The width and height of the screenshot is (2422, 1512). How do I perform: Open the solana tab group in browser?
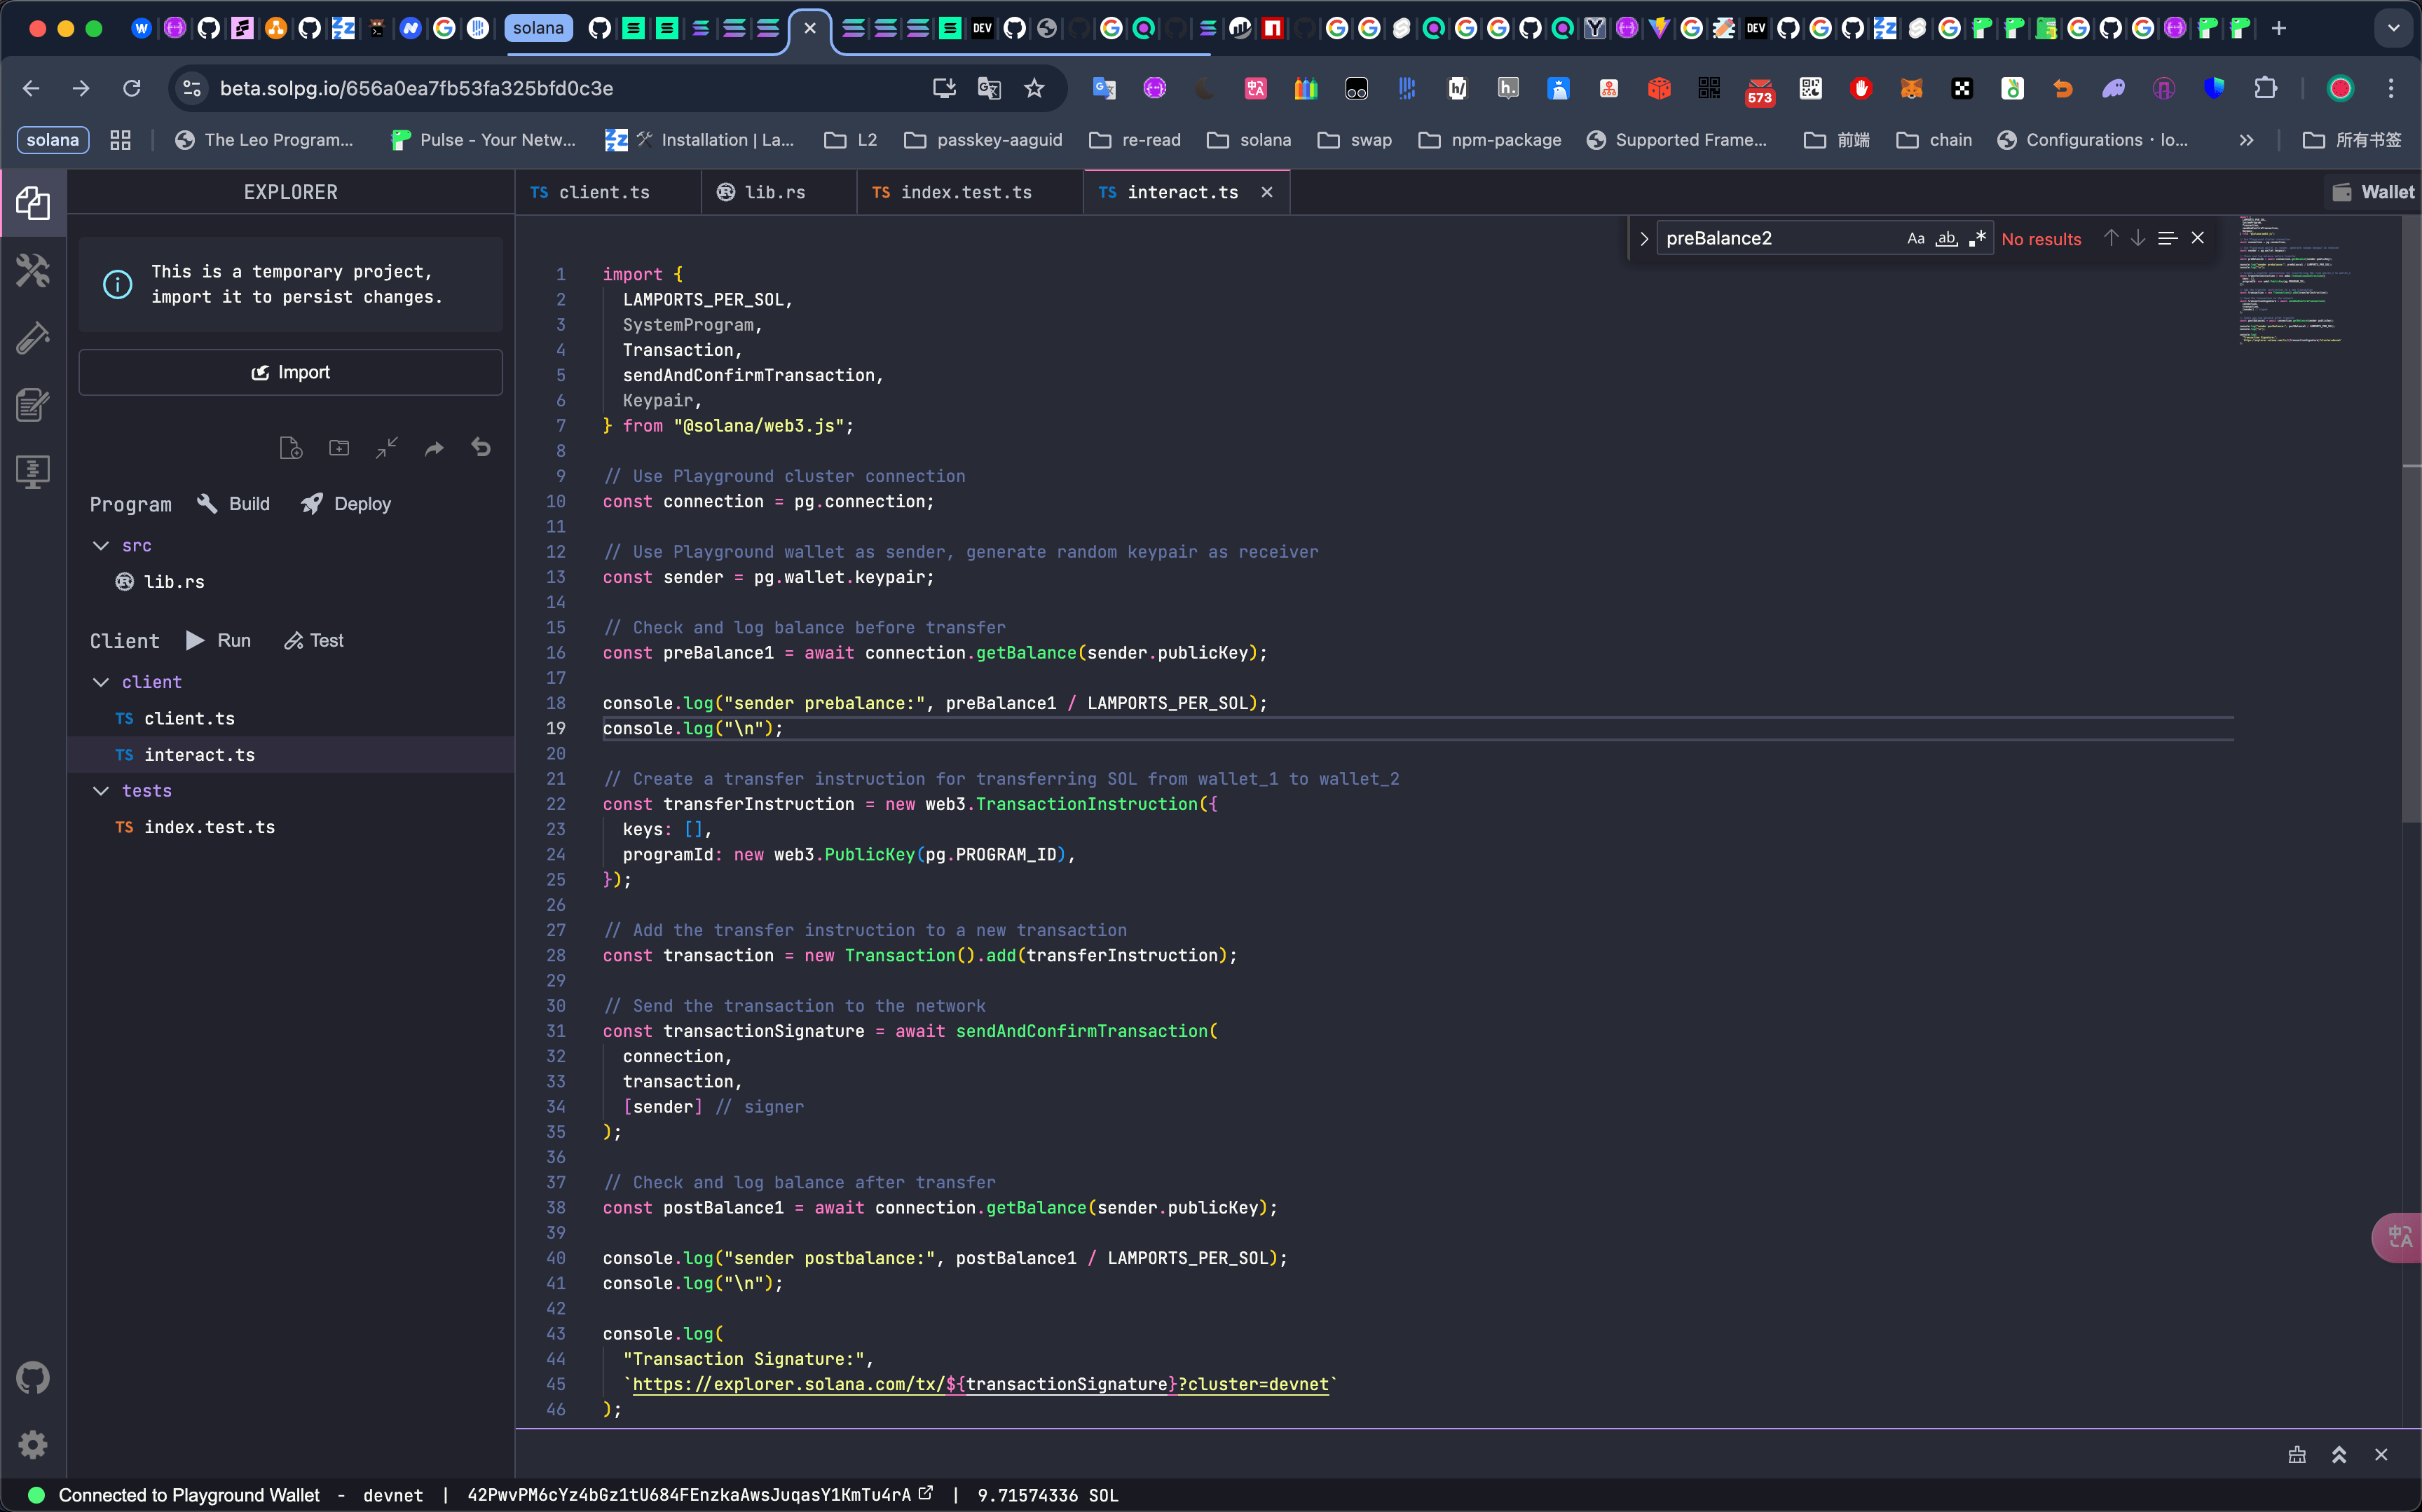click(538, 28)
